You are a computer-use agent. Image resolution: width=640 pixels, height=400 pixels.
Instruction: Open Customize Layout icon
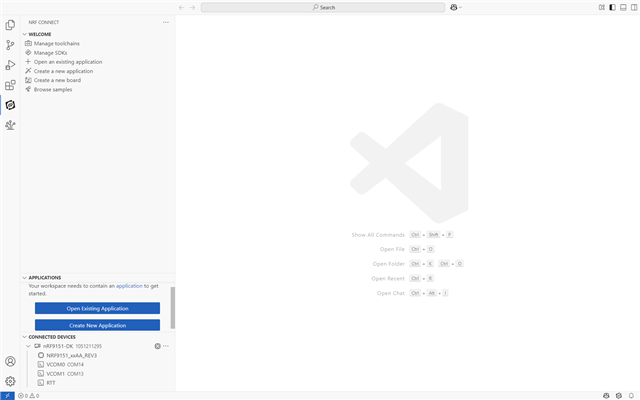click(602, 7)
